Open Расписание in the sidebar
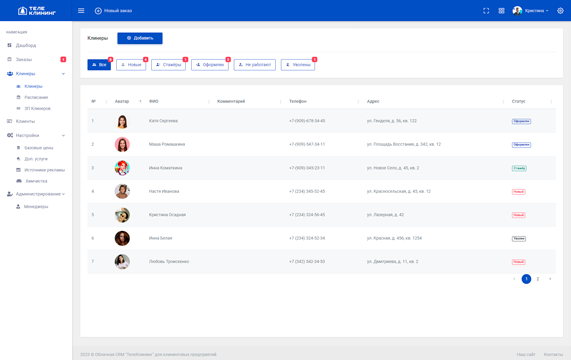The image size is (571, 360). pos(36,97)
